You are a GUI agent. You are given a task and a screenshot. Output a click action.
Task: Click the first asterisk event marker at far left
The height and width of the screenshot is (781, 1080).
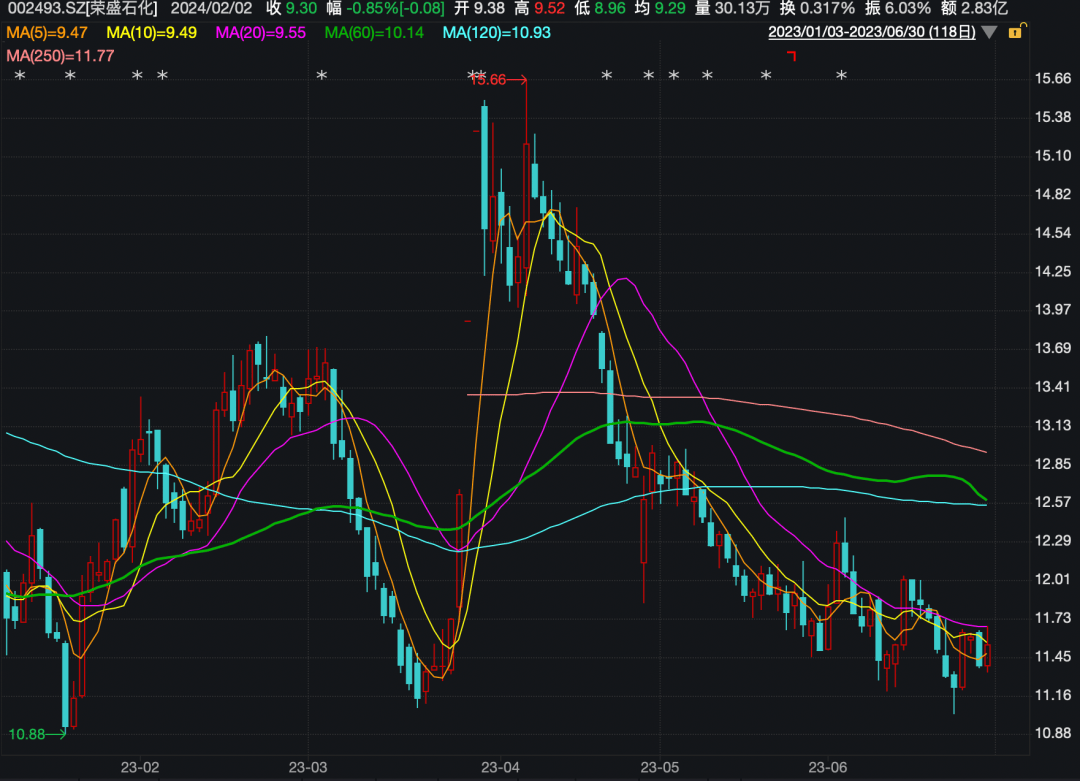19,76
